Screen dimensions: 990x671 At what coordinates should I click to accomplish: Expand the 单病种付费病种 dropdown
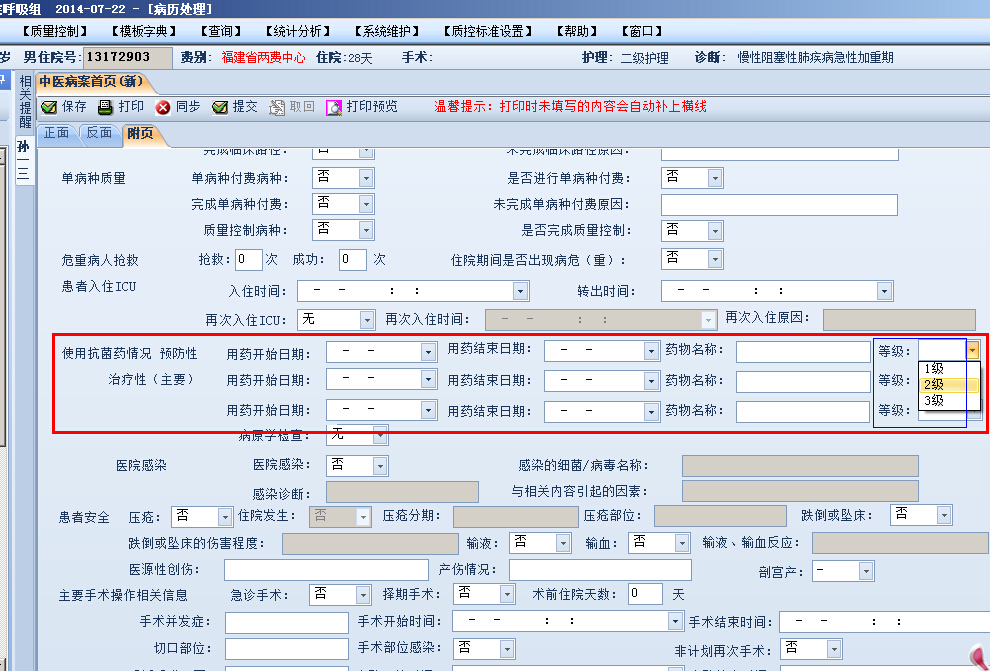(x=366, y=179)
